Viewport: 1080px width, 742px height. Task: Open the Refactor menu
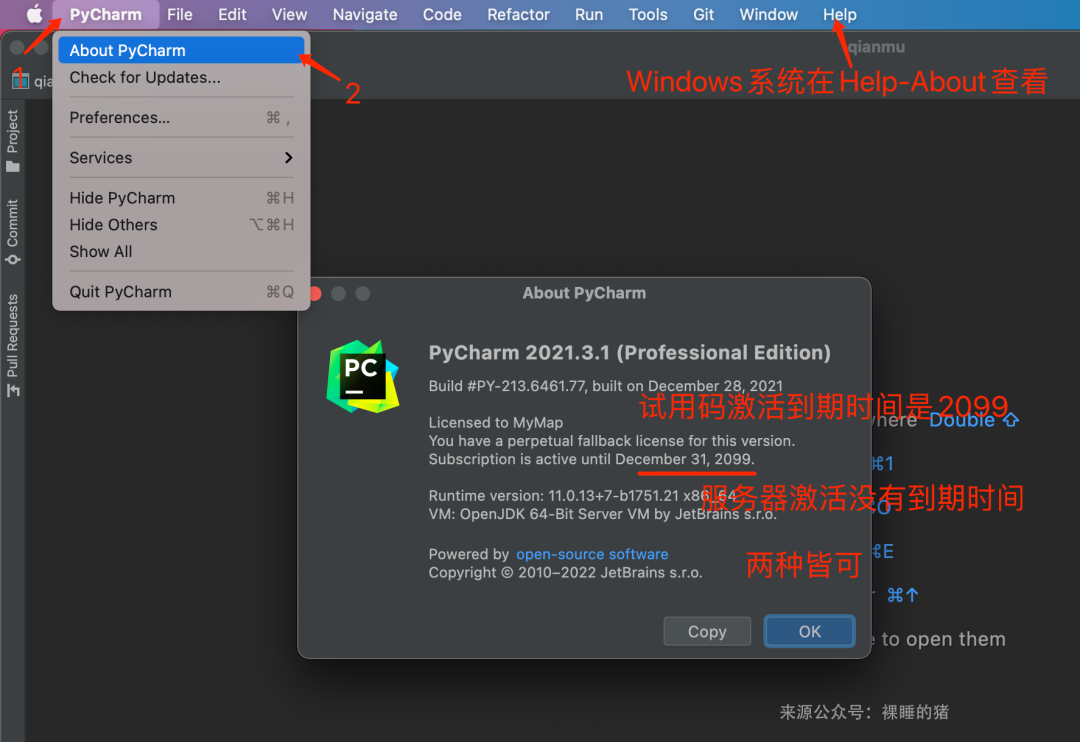(519, 14)
